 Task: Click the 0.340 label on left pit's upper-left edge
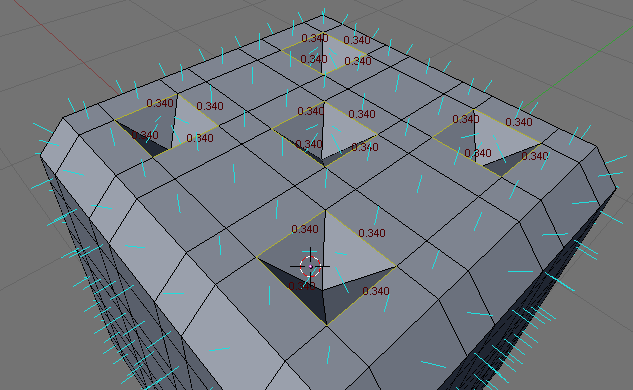coord(160,103)
